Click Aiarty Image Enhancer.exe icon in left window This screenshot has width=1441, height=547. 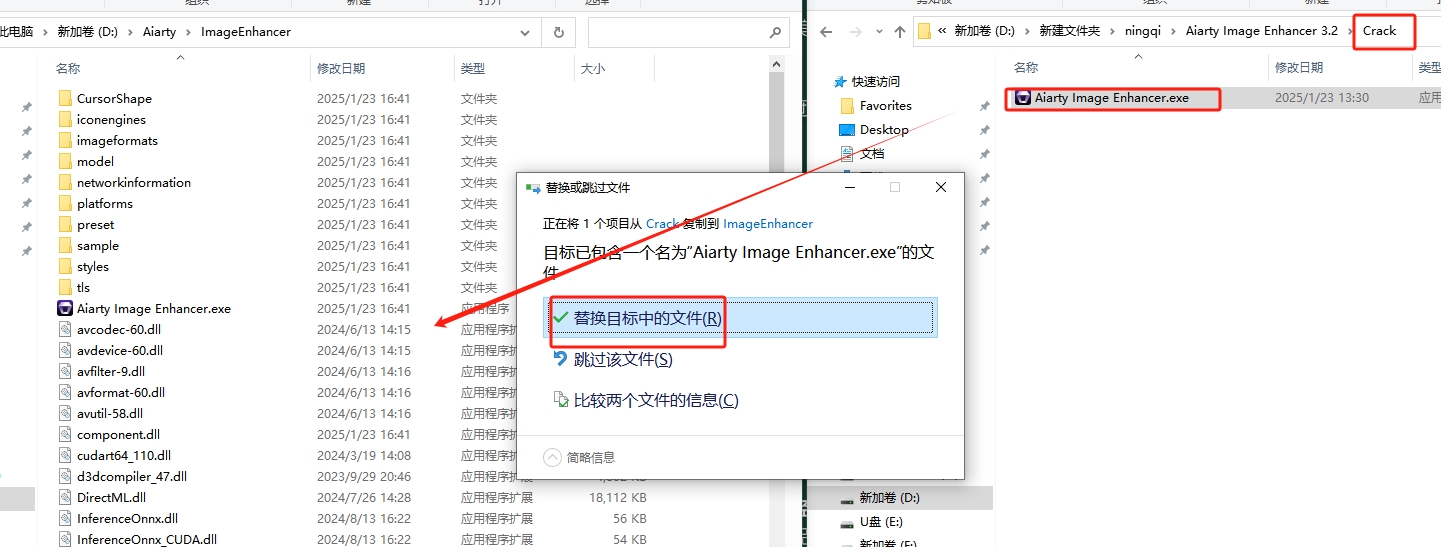coord(65,309)
